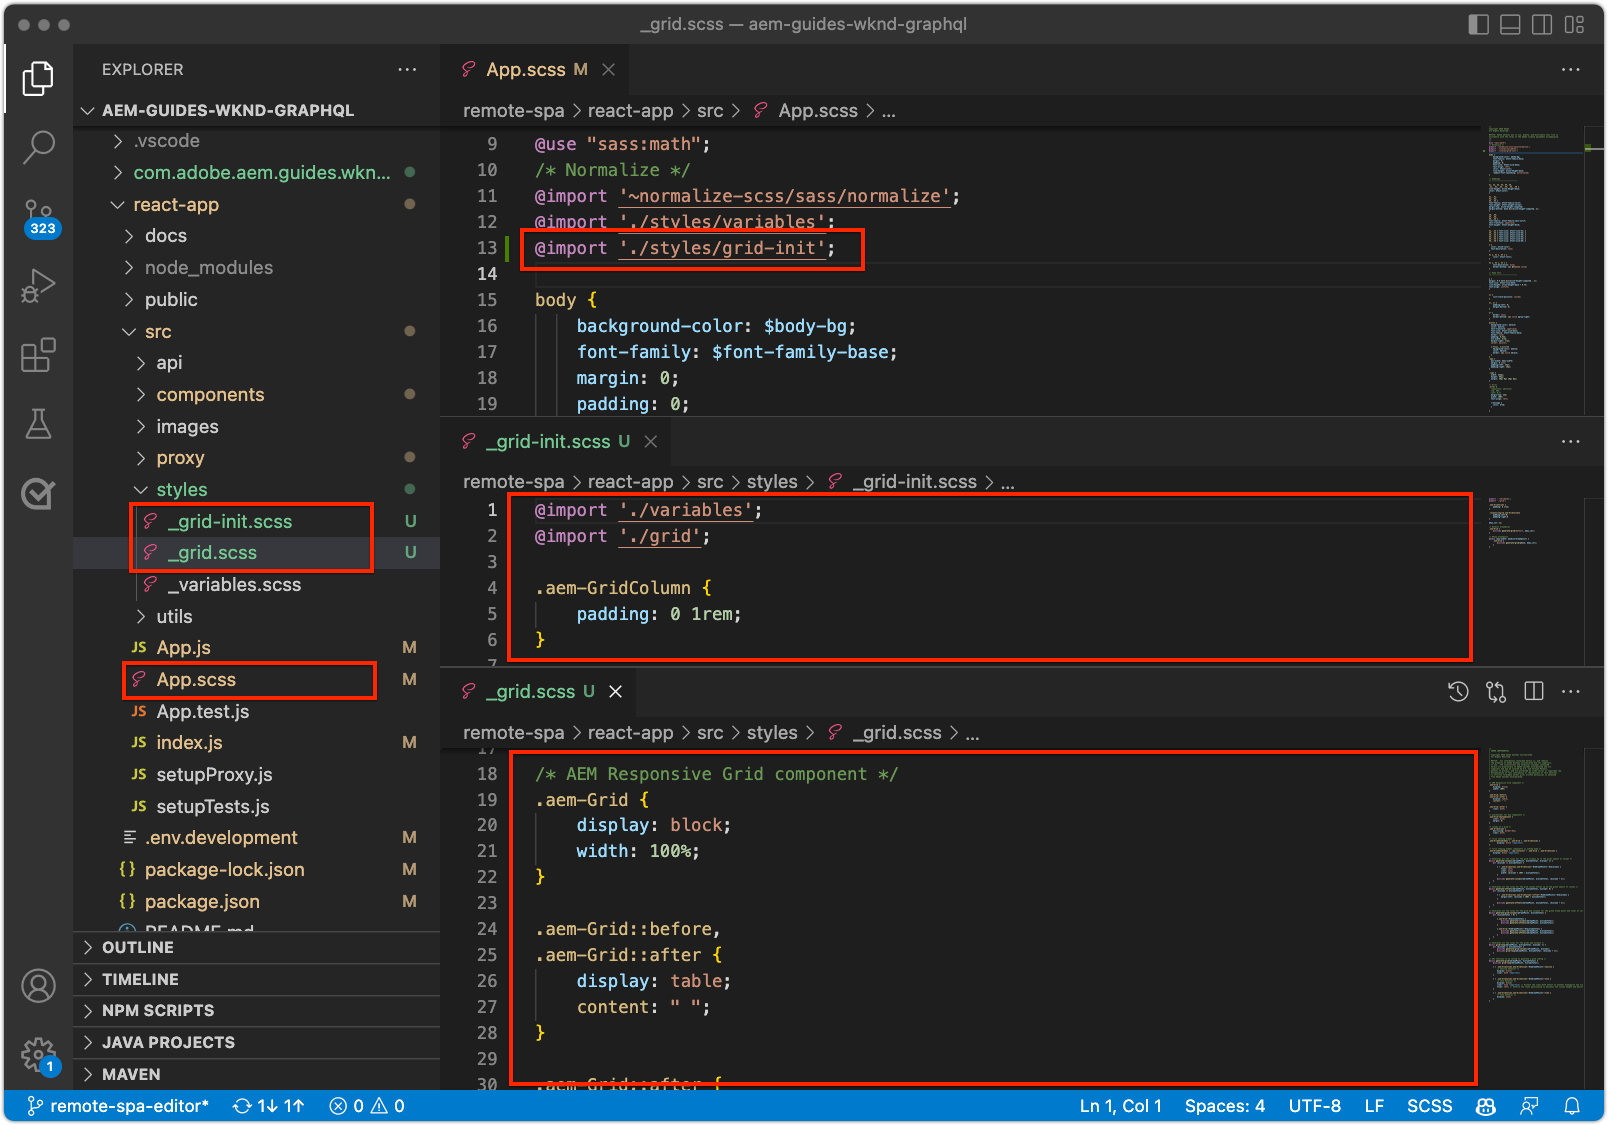Expand the OUTLINE section
Viewport: 1608px width, 1125px height.
138,947
